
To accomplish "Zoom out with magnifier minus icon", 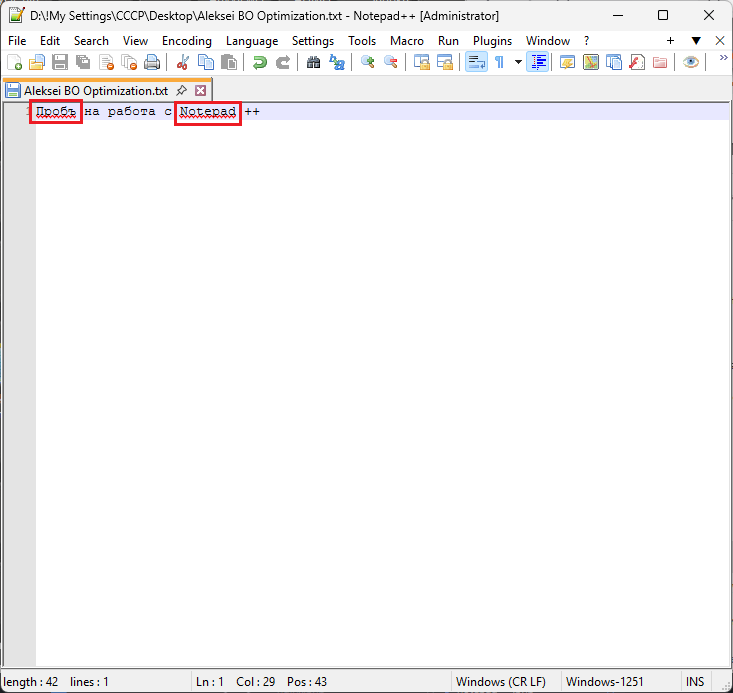I will (390, 62).
